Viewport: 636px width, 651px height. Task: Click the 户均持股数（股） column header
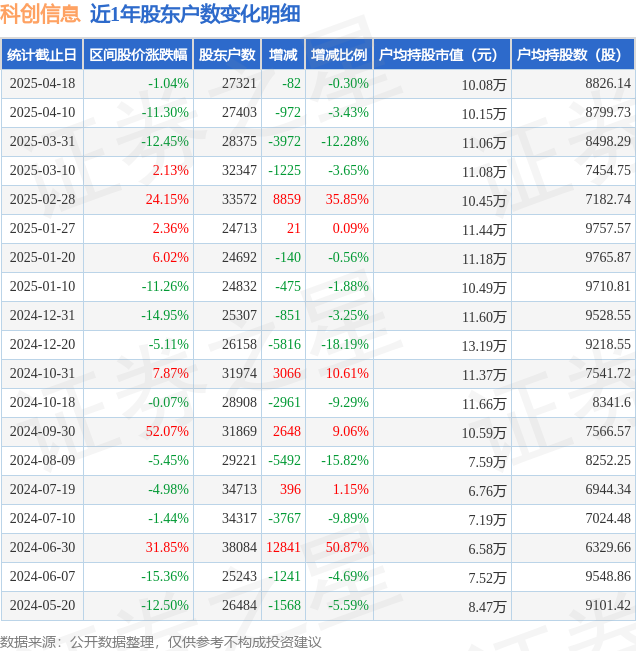click(573, 54)
